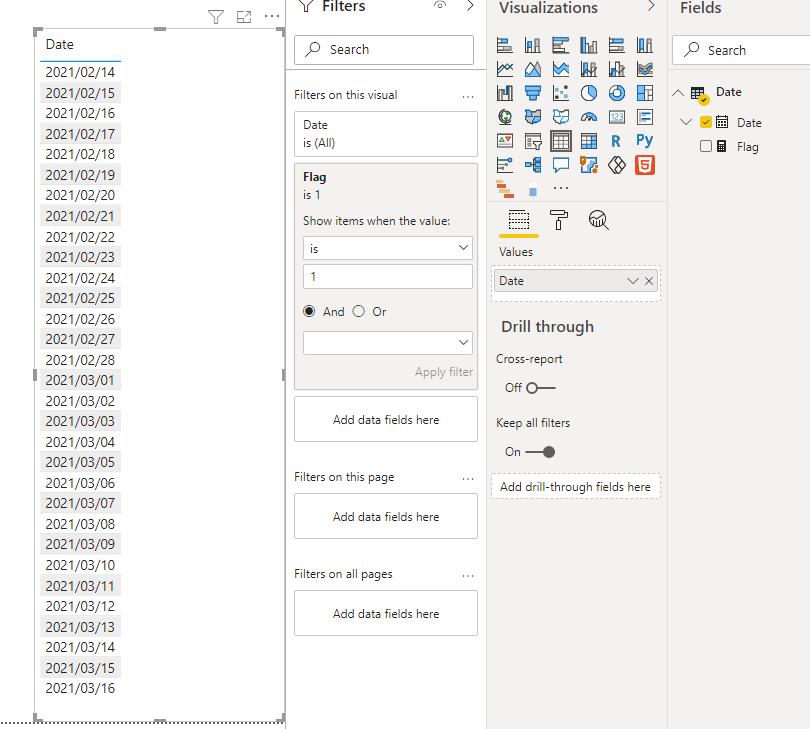Viewport: 810px width, 729px height.
Task: Select the Donut chart visual
Action: (x=616, y=93)
